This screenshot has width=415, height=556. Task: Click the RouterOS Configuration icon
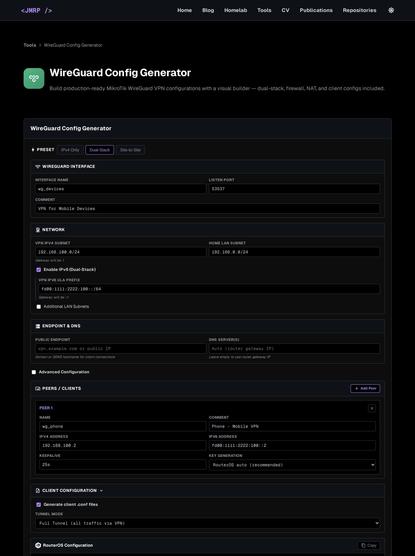[x=38, y=545]
